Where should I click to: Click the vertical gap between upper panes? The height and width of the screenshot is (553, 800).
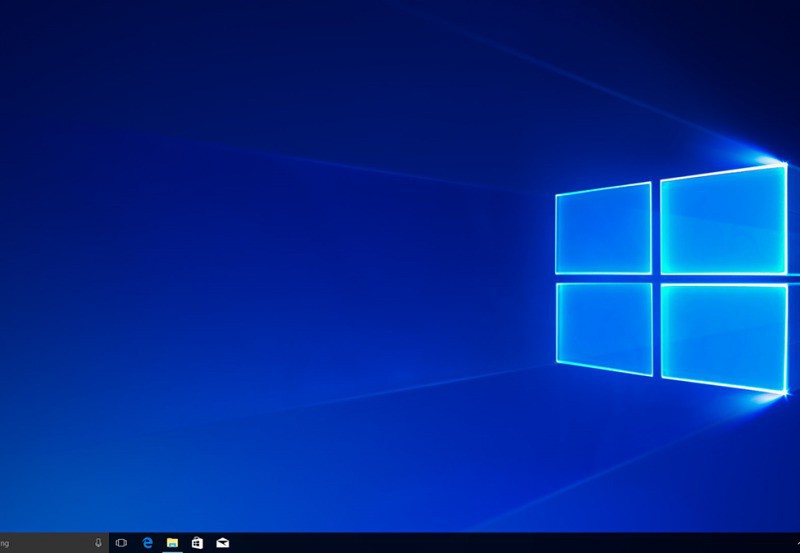(656, 227)
